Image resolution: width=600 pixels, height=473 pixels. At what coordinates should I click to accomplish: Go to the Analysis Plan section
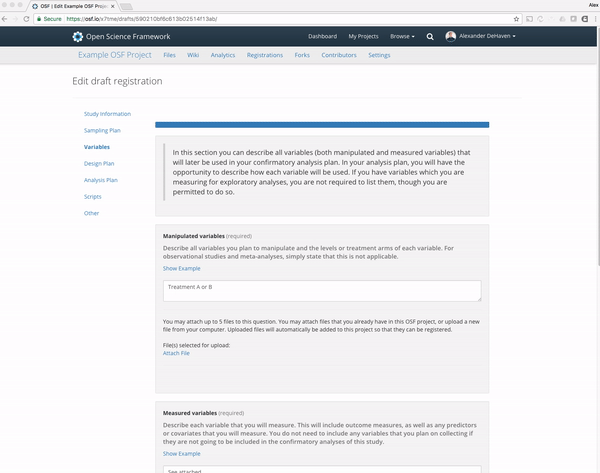tap(101, 180)
